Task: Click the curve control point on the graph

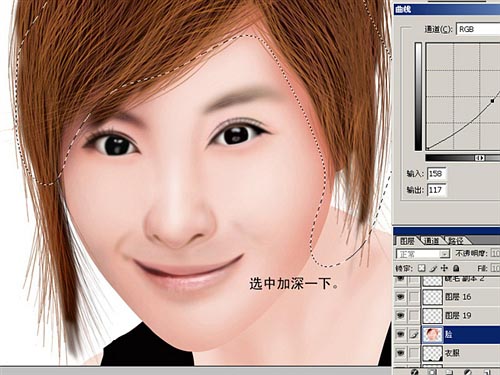Action: tap(492, 100)
